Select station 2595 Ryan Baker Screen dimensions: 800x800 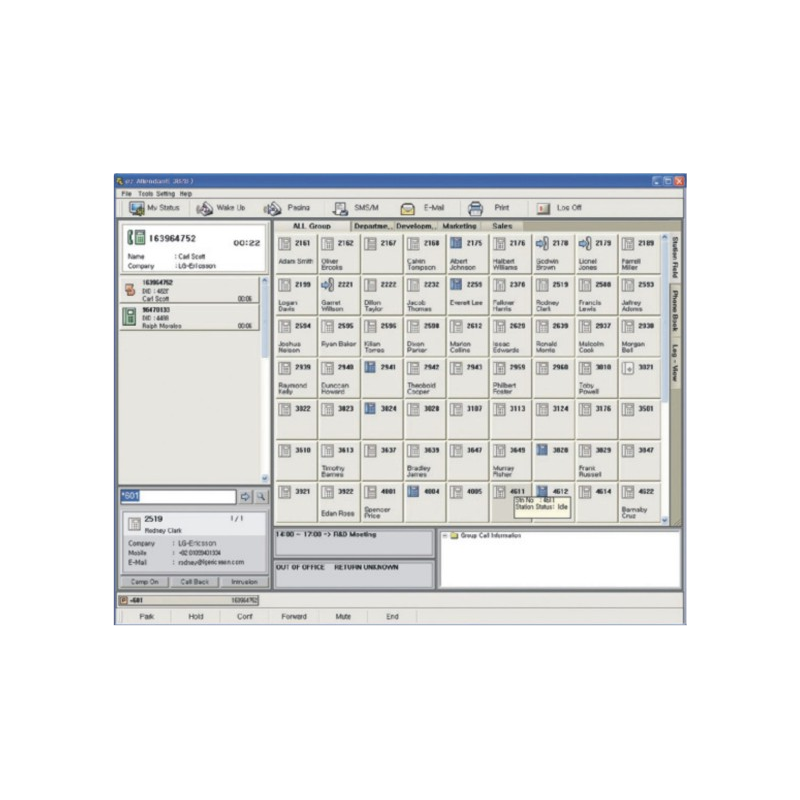[x=339, y=336]
